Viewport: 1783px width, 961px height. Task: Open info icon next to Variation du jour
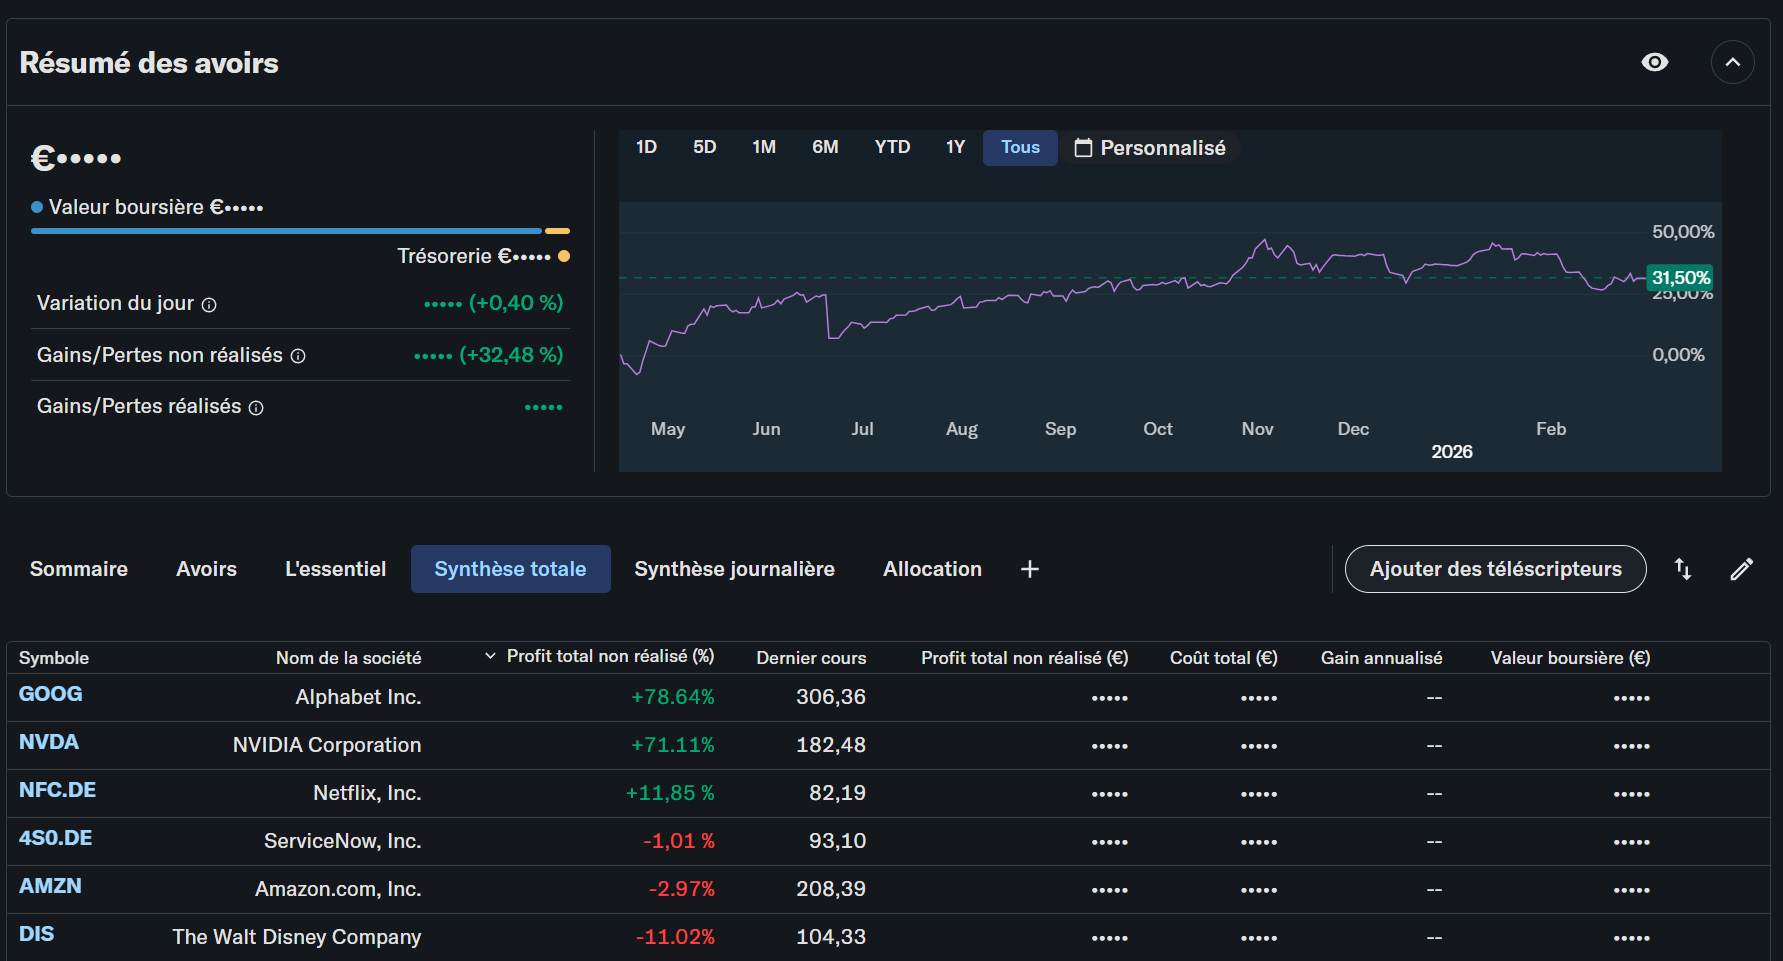tap(209, 305)
